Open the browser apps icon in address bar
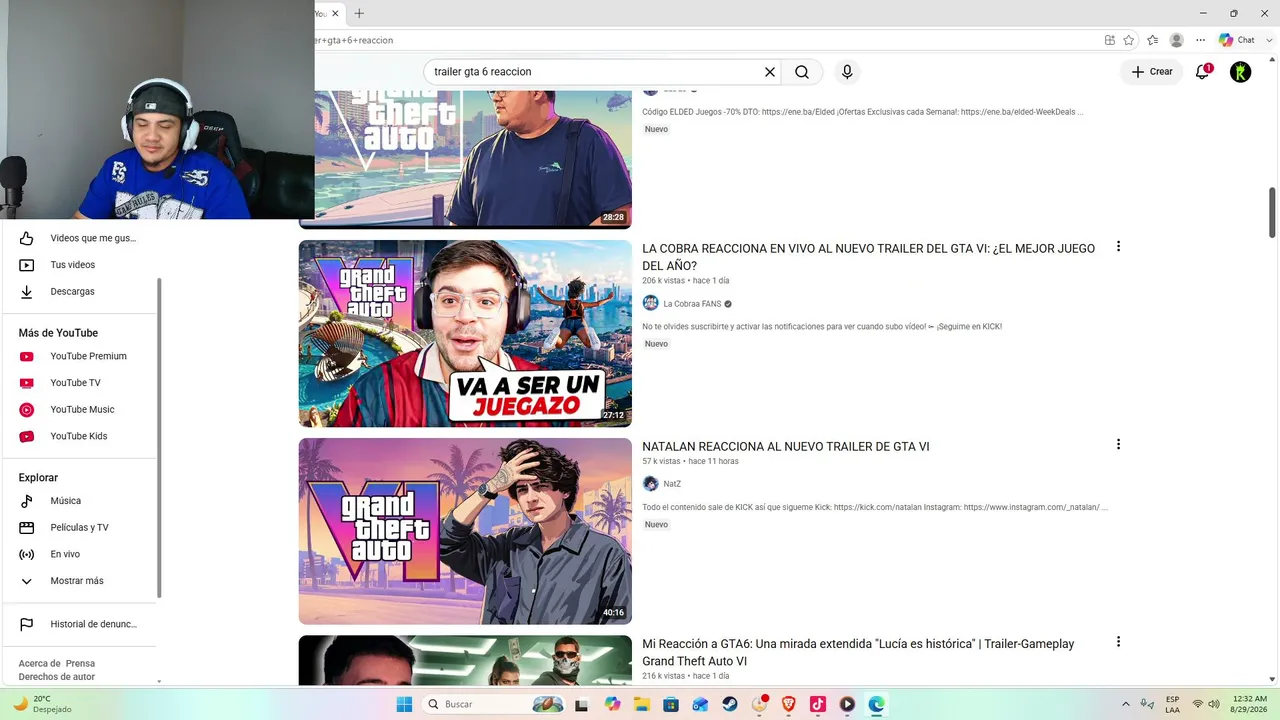1280x720 pixels. point(1110,40)
